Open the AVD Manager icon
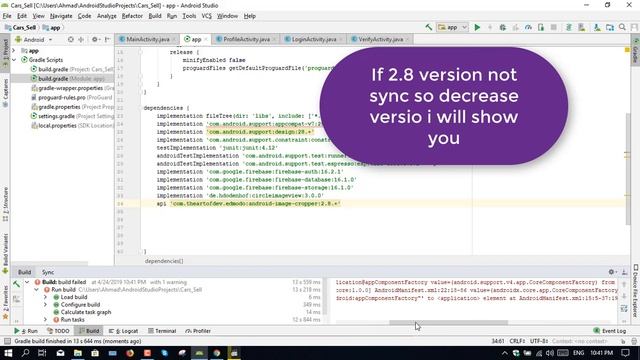The image size is (640, 360). [x=582, y=27]
